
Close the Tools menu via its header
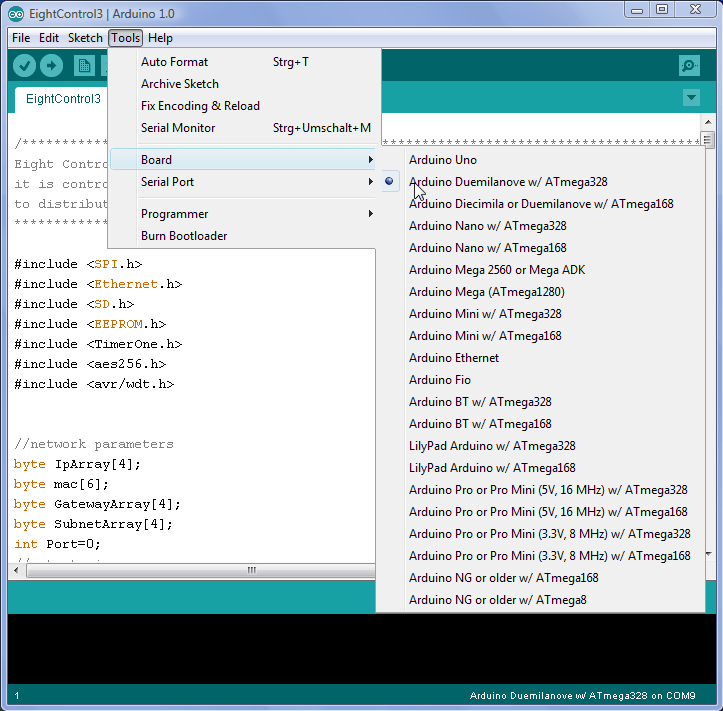(125, 38)
